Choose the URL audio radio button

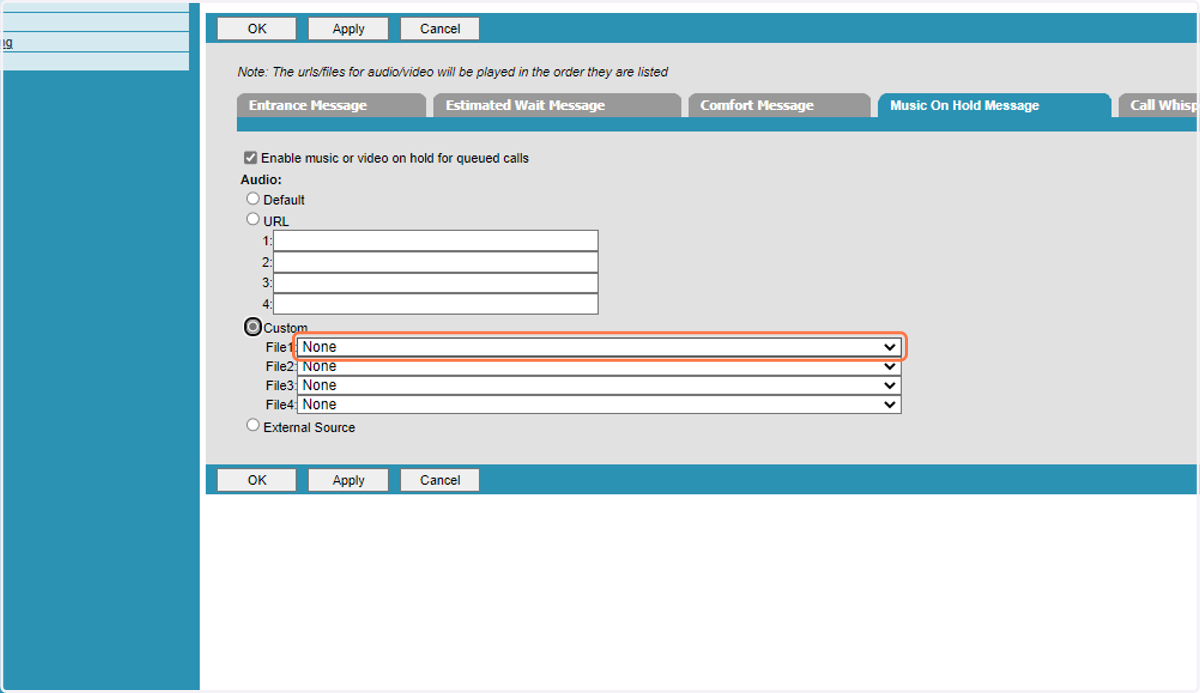[x=253, y=220]
